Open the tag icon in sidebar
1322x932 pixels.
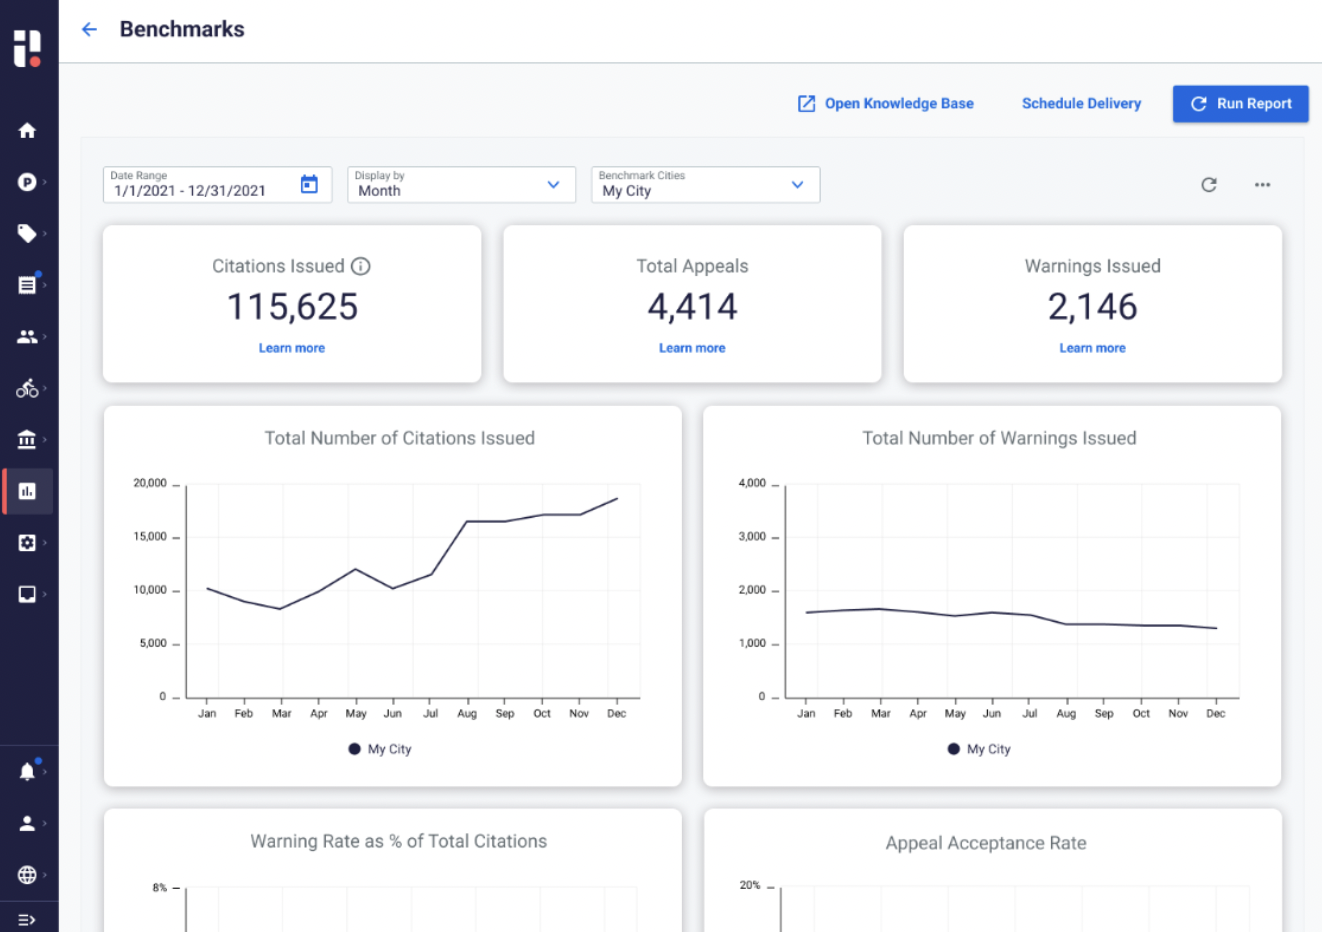27,233
